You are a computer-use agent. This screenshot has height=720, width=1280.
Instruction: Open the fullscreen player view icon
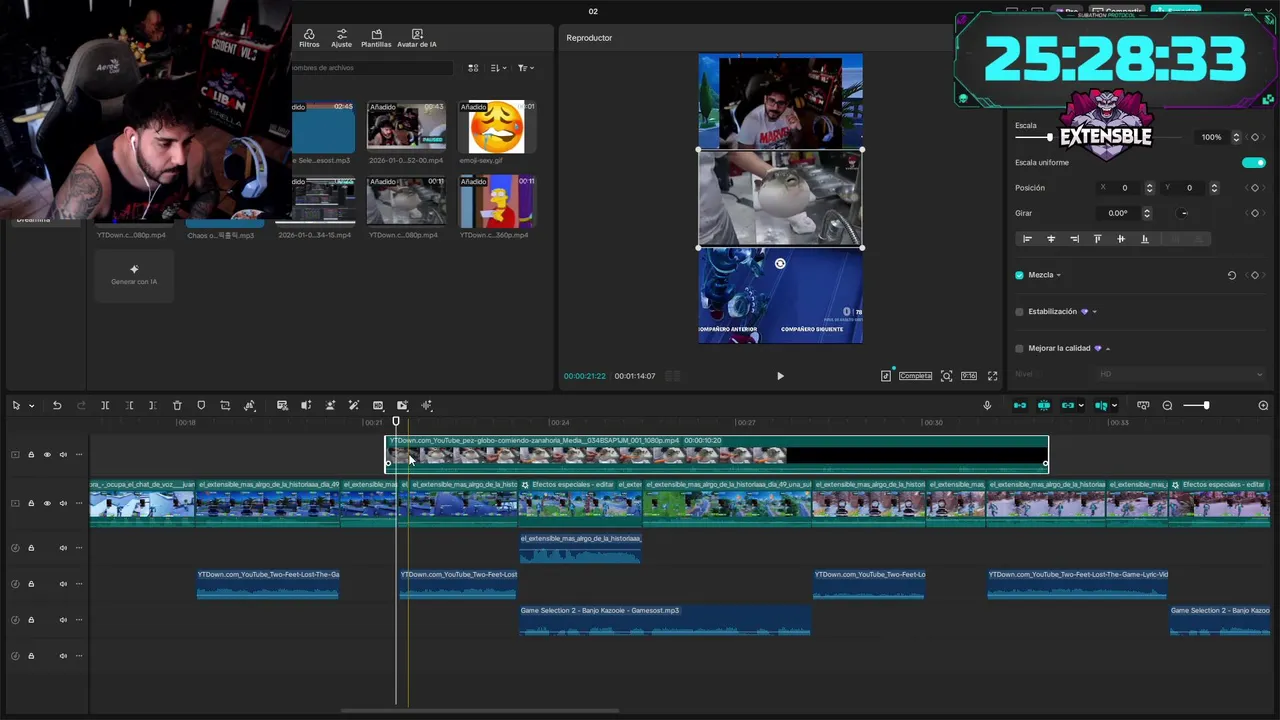pyautogui.click(x=992, y=376)
